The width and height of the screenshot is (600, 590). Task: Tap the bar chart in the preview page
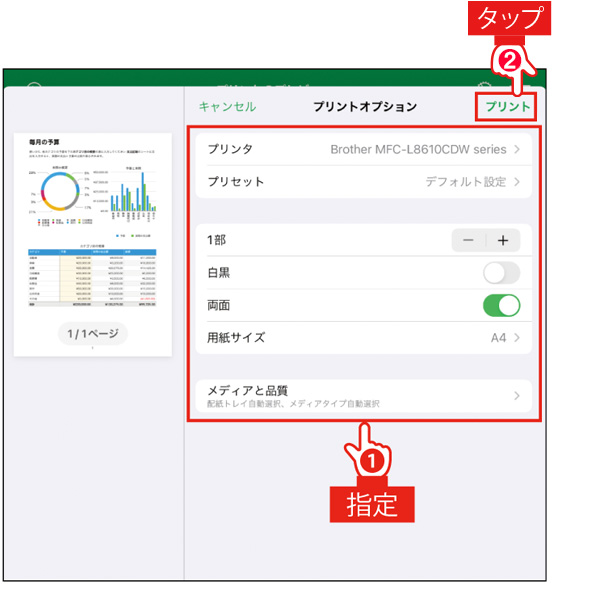point(134,197)
